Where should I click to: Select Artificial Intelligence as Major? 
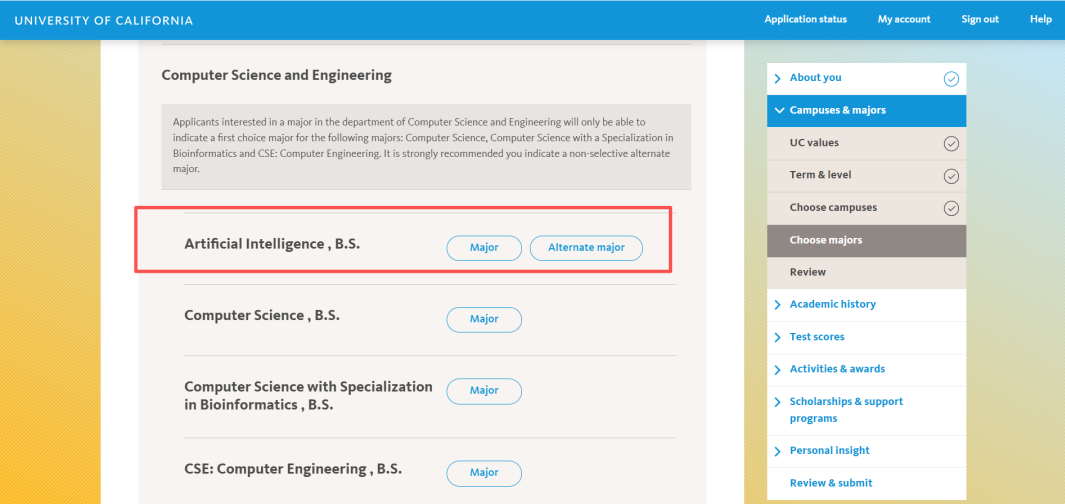click(x=484, y=248)
